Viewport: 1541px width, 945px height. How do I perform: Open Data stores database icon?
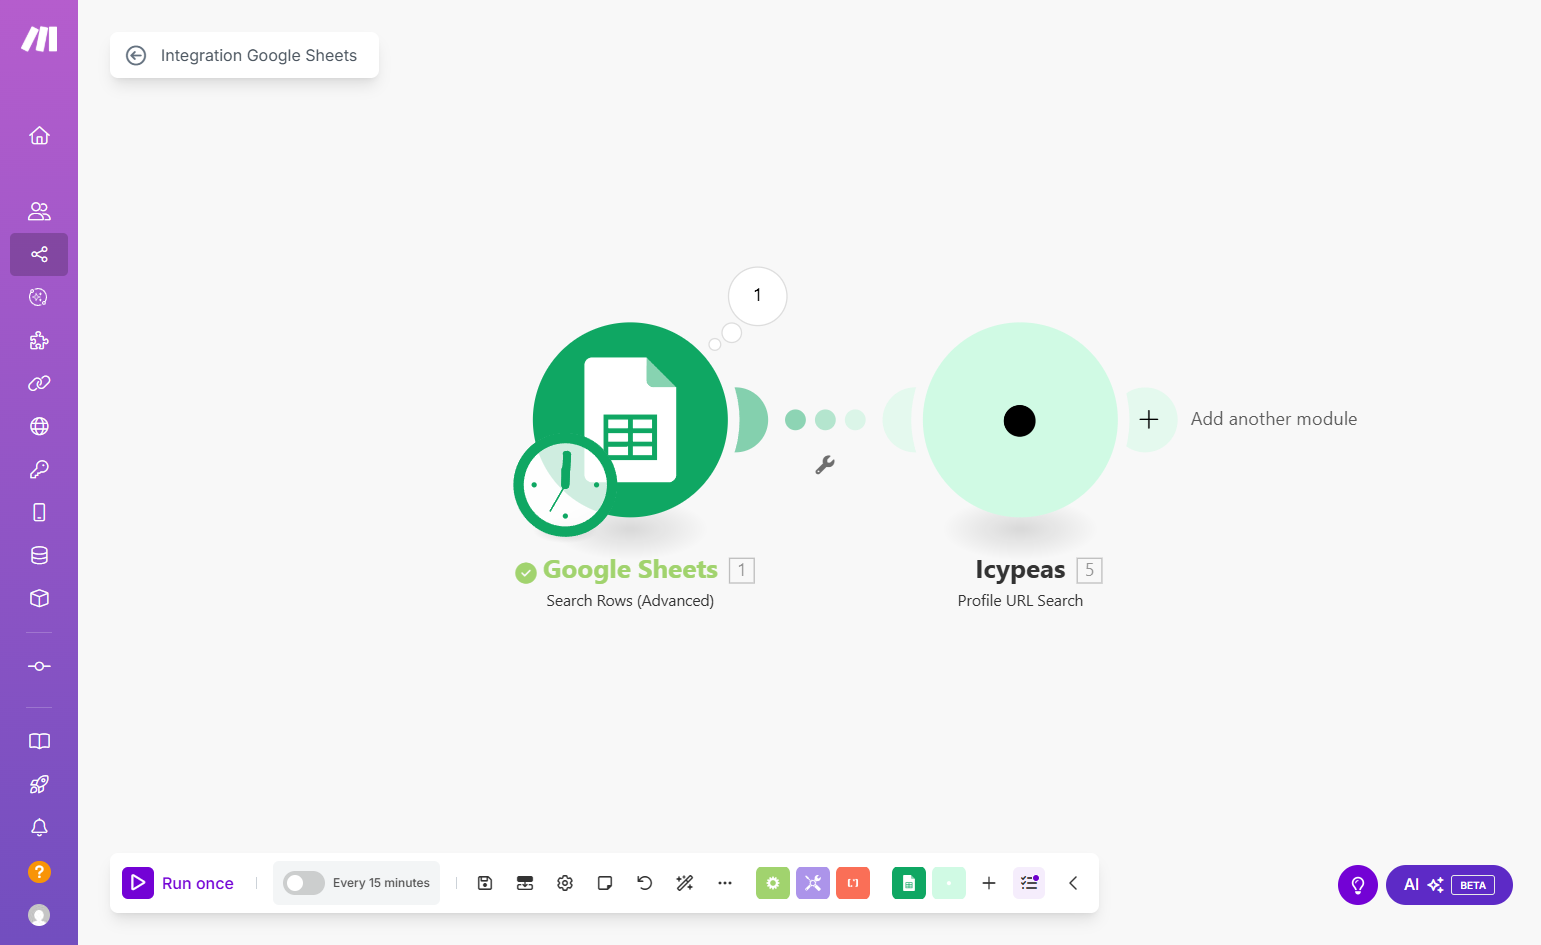pyautogui.click(x=39, y=555)
